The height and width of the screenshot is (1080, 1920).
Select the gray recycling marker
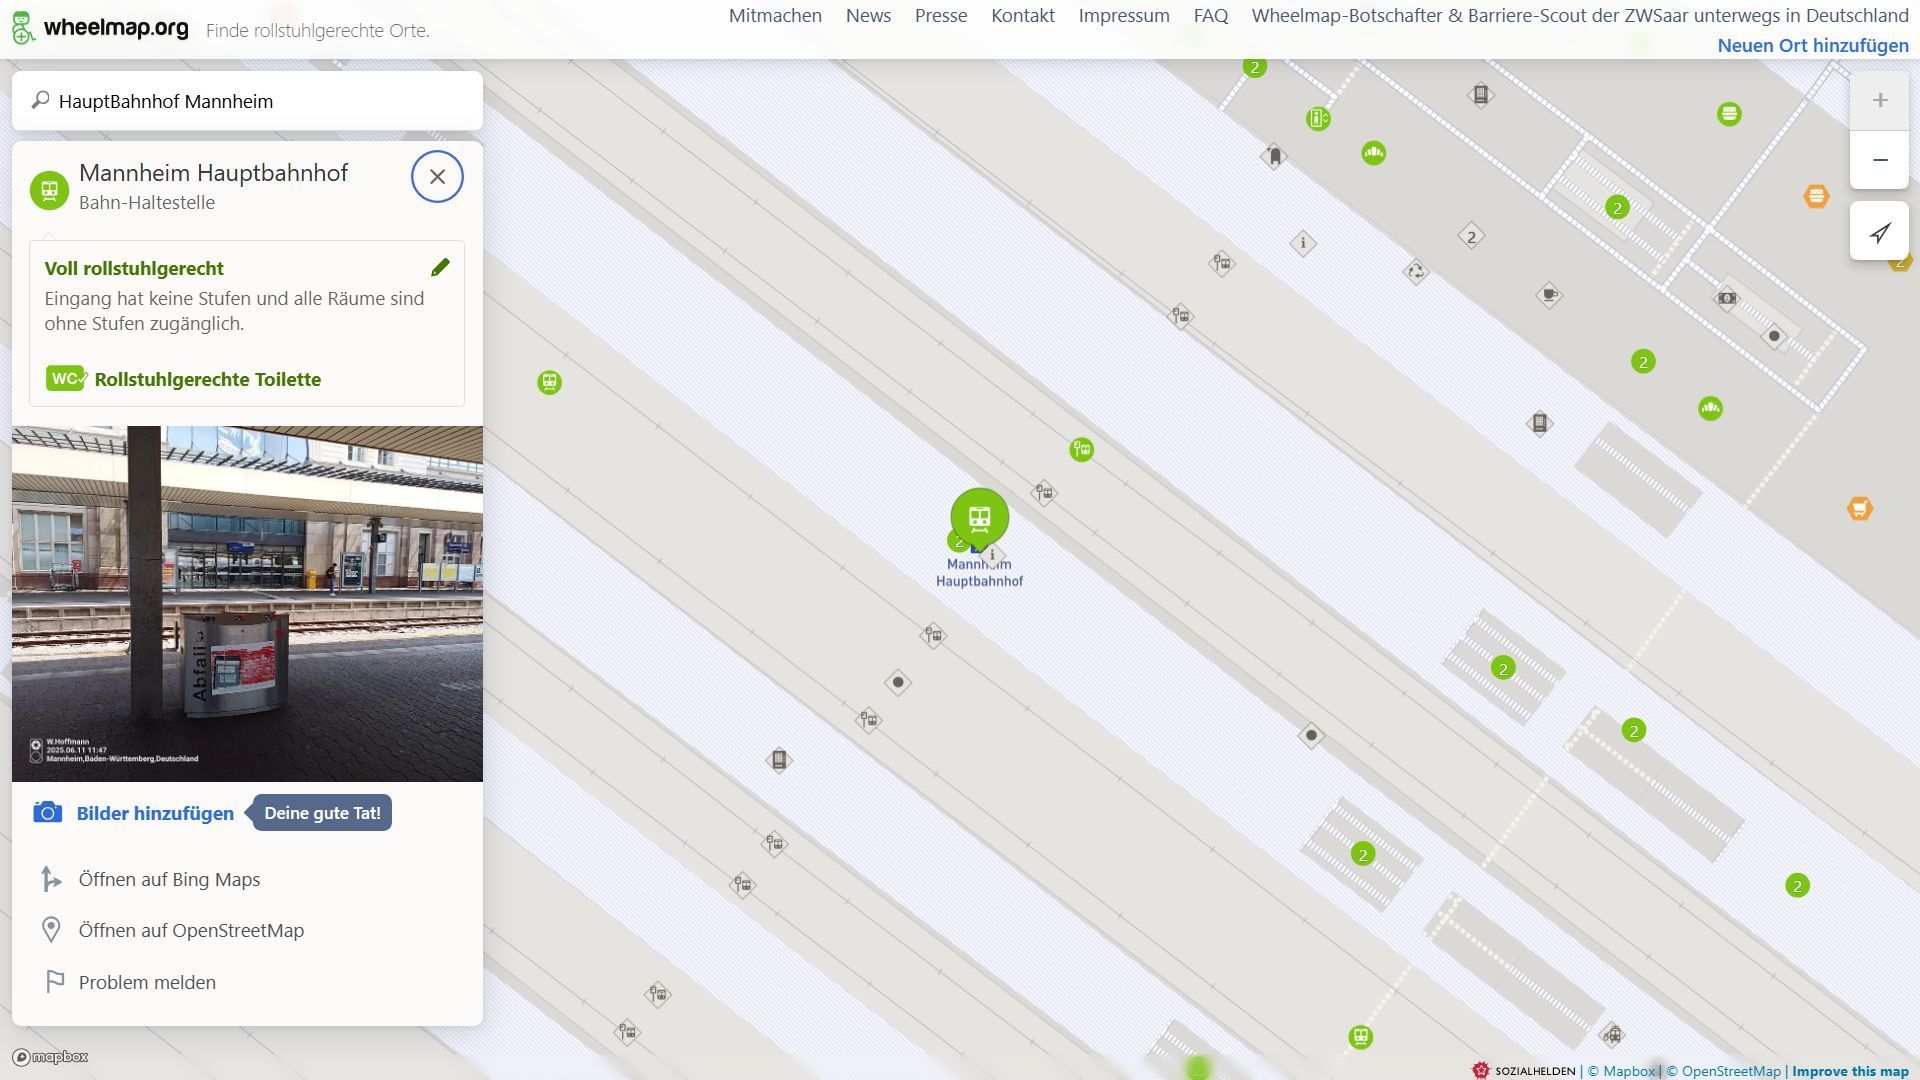coord(1415,271)
